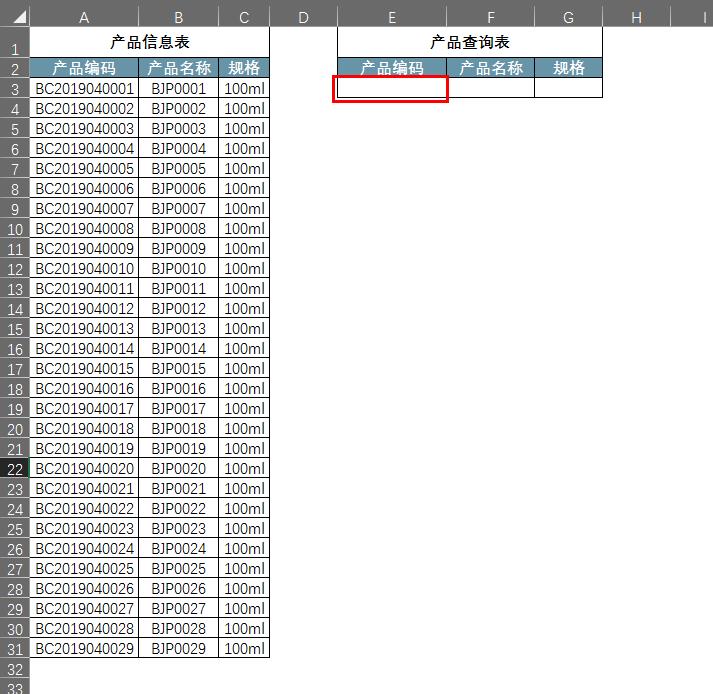The width and height of the screenshot is (713, 694).
Task: Select row 1 header
Action: tap(15, 42)
